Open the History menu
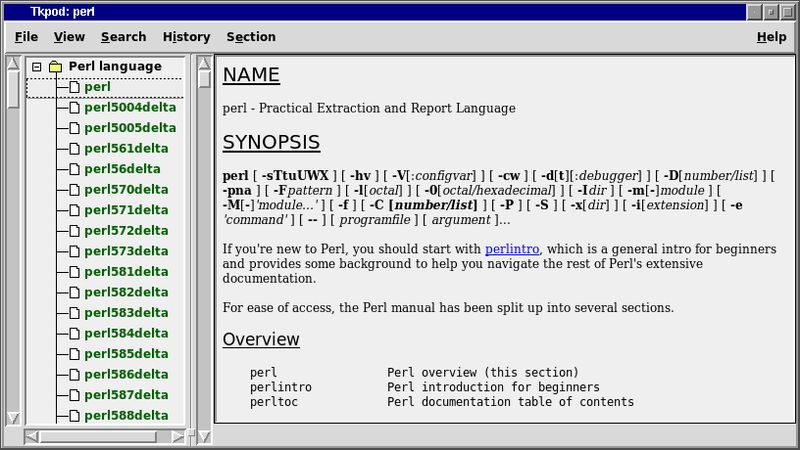800x450 pixels. pos(186,37)
